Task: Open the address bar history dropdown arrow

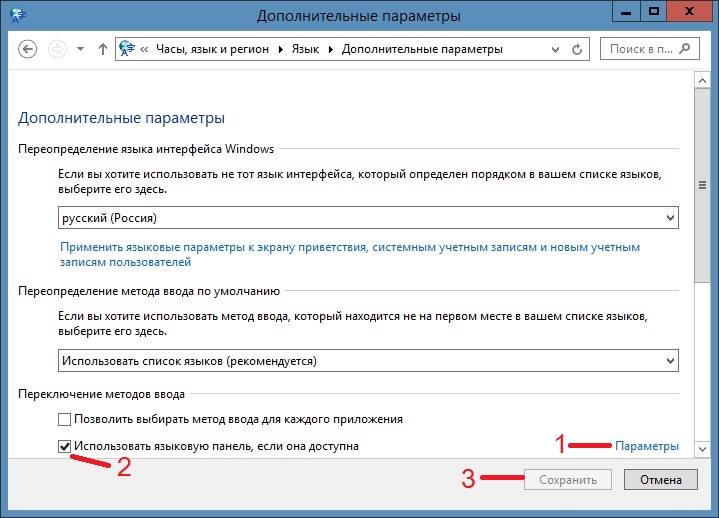Action: pyautogui.click(x=555, y=49)
